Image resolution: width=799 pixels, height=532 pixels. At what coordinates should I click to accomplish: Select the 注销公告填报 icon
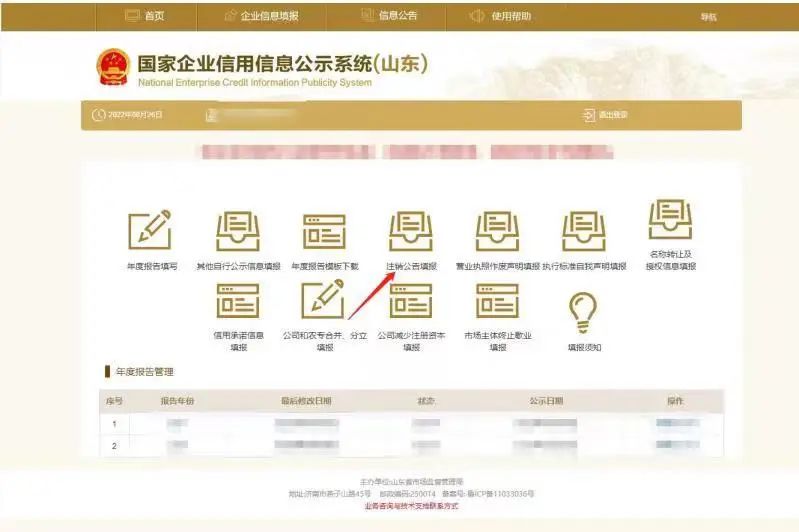411,231
